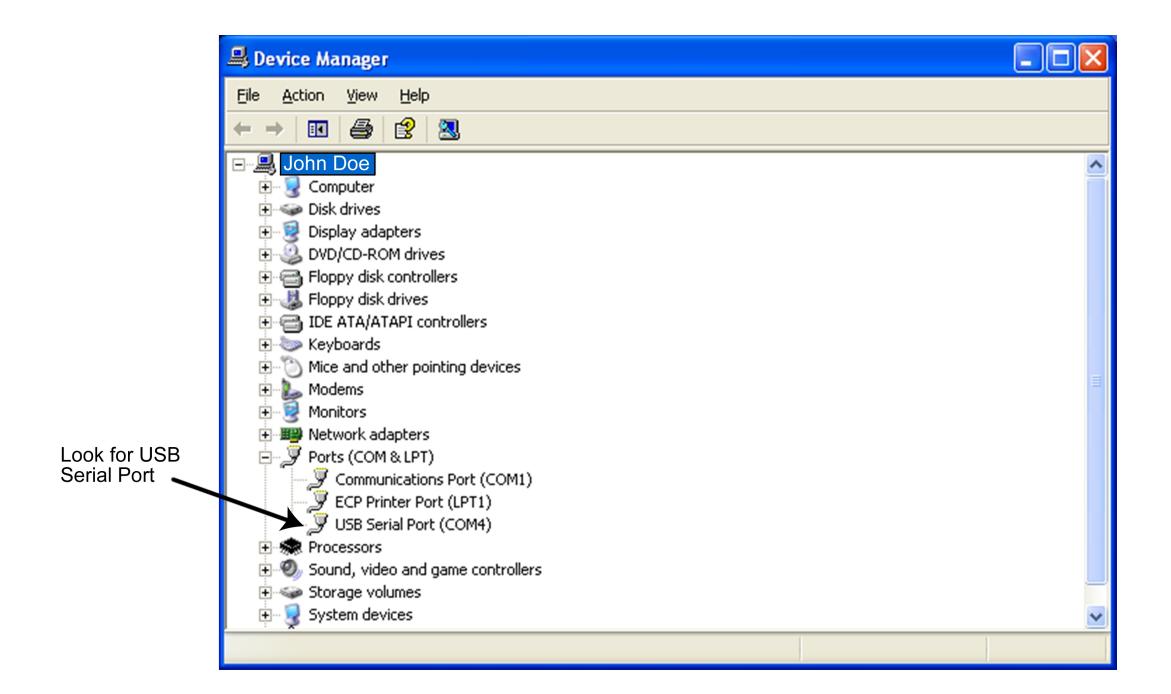Image resolution: width=1171 pixels, height=694 pixels.
Task: Click the Keyboards icon
Action: 291,344
